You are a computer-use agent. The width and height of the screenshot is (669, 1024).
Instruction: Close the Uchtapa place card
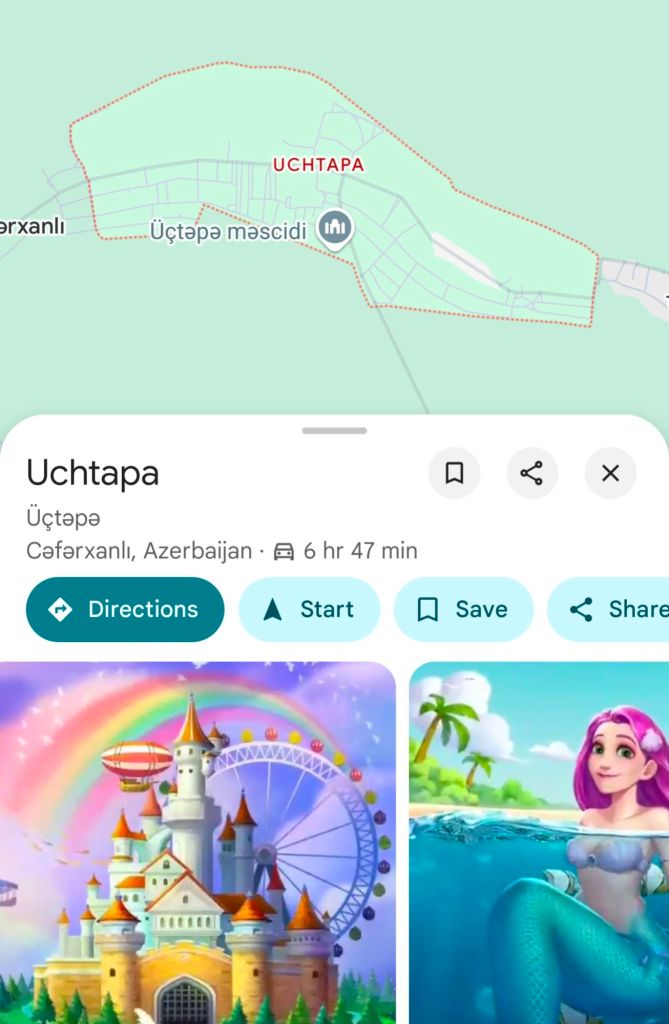[610, 473]
